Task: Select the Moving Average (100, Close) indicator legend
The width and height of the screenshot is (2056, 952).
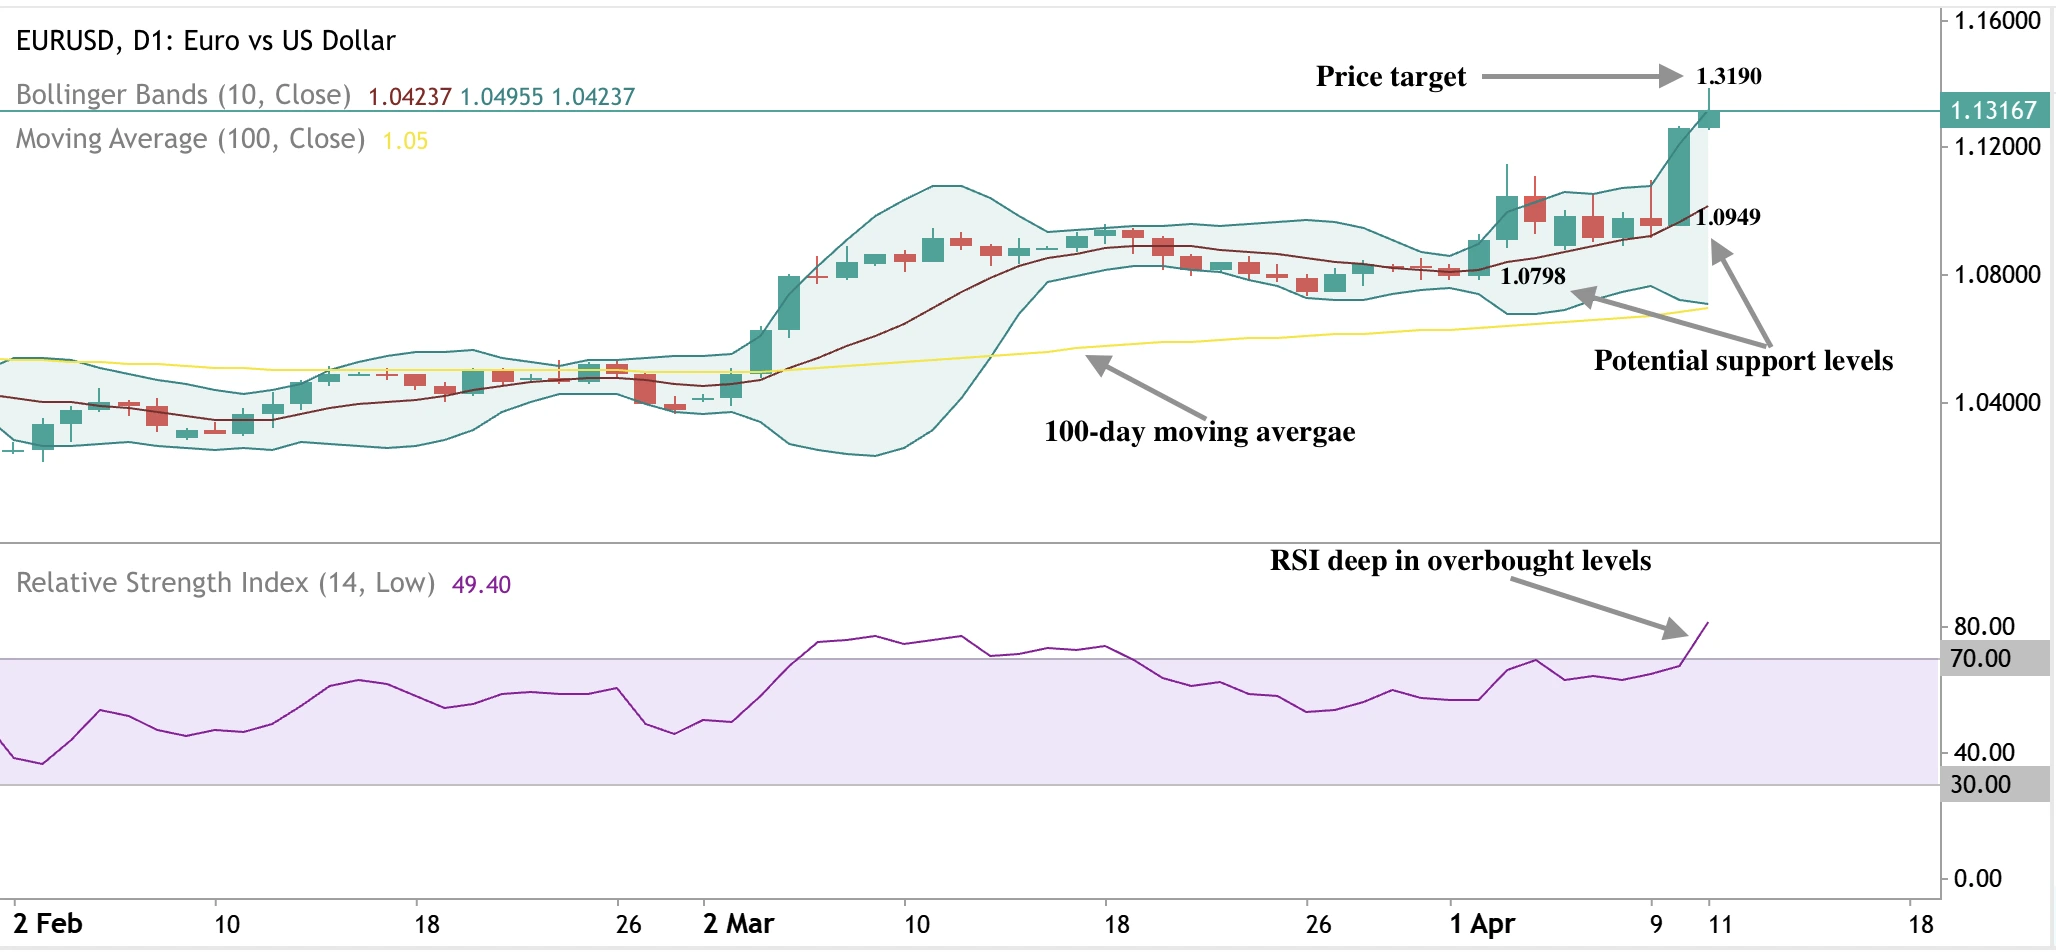Action: coord(186,139)
